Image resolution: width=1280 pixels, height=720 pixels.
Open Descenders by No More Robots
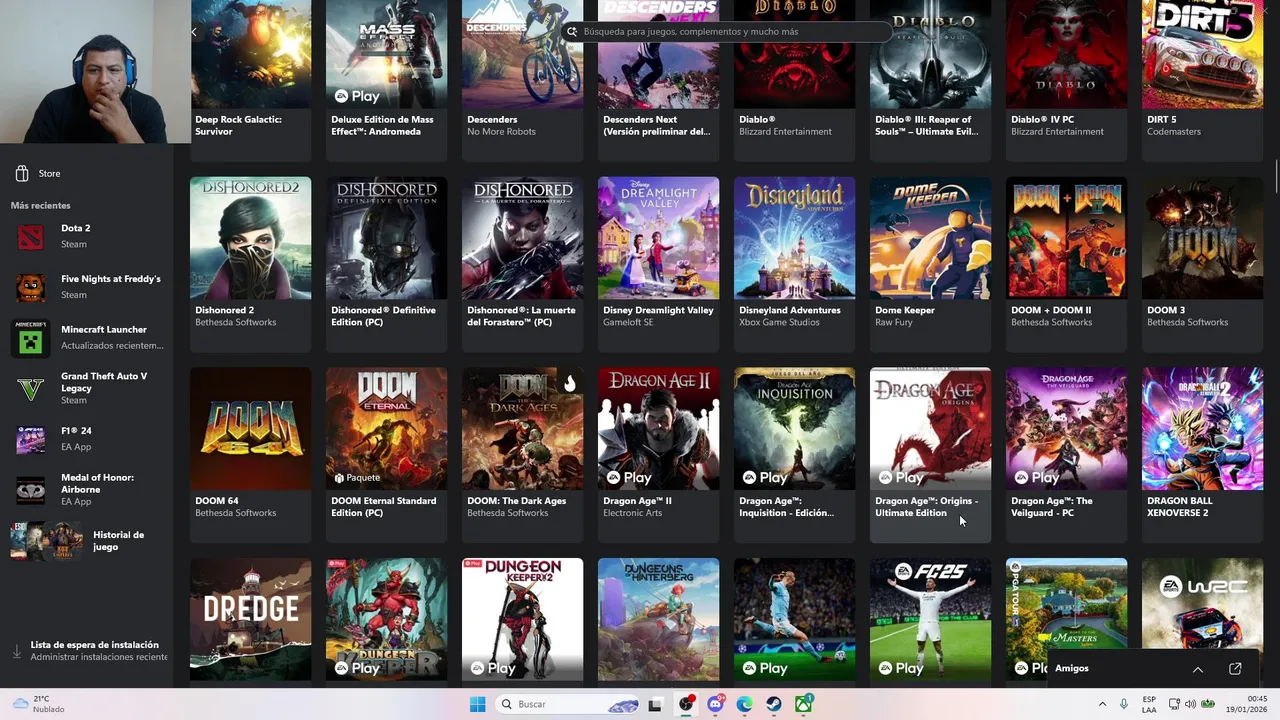(x=523, y=80)
